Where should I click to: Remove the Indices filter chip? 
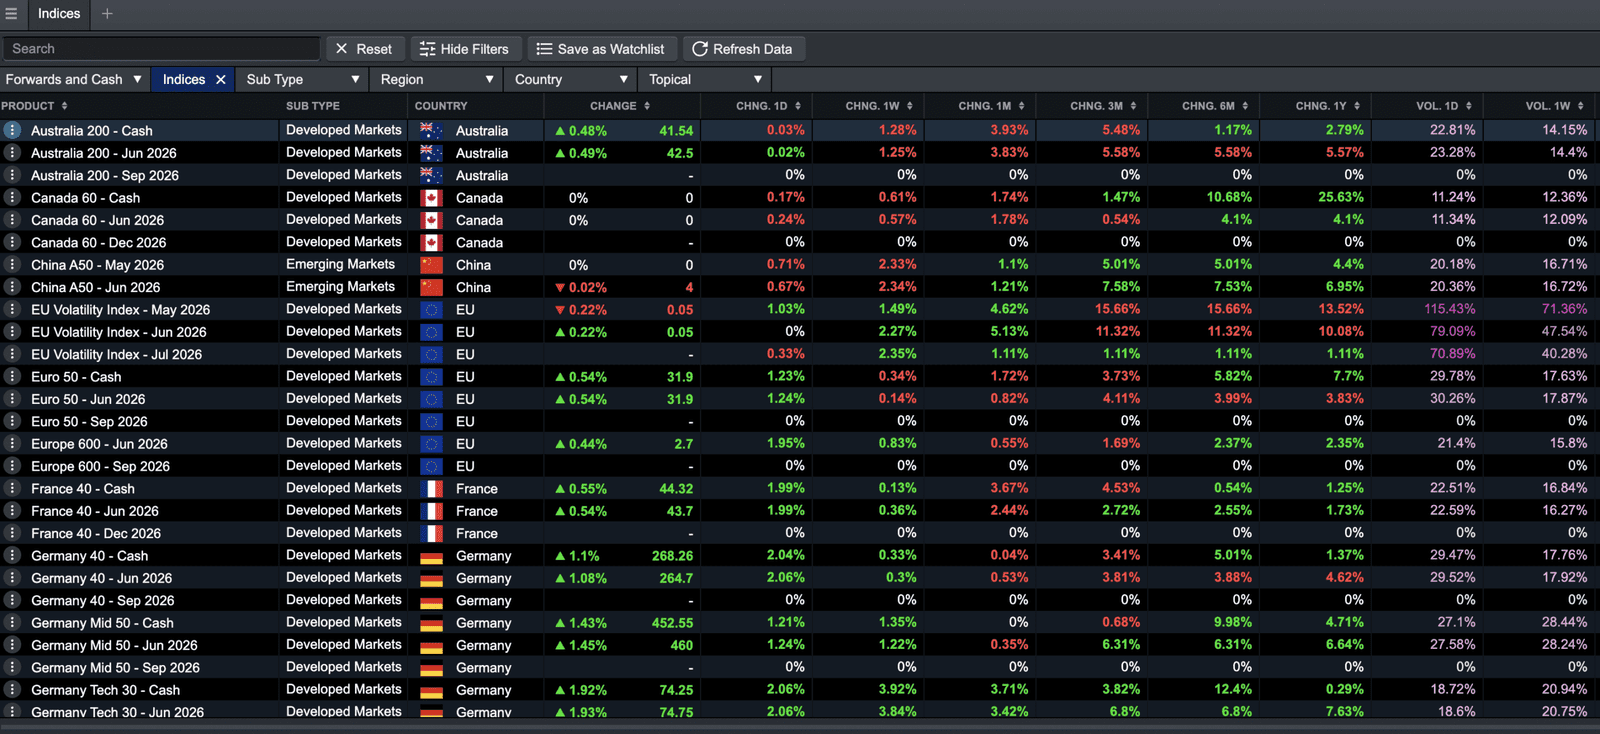tap(221, 79)
